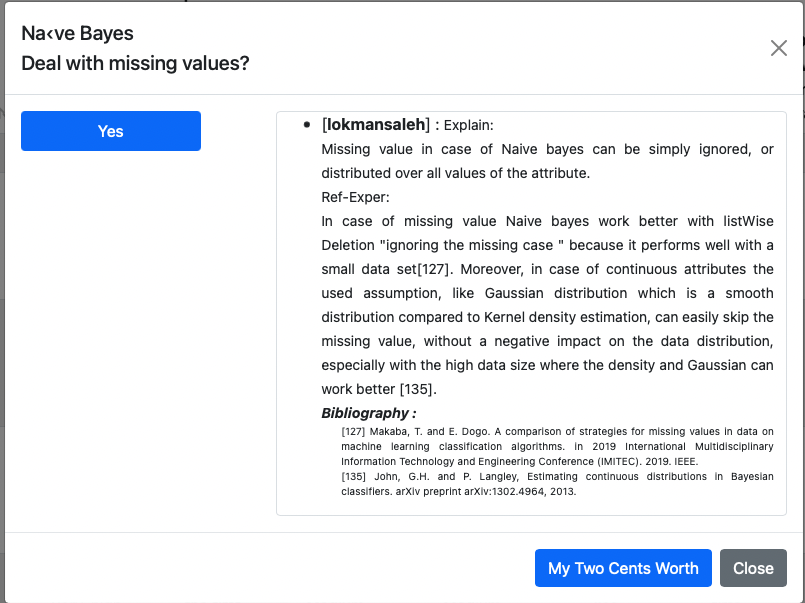This screenshot has width=805, height=603.
Task: Click inline citation [135] after 'work better'
Action: click(418, 390)
